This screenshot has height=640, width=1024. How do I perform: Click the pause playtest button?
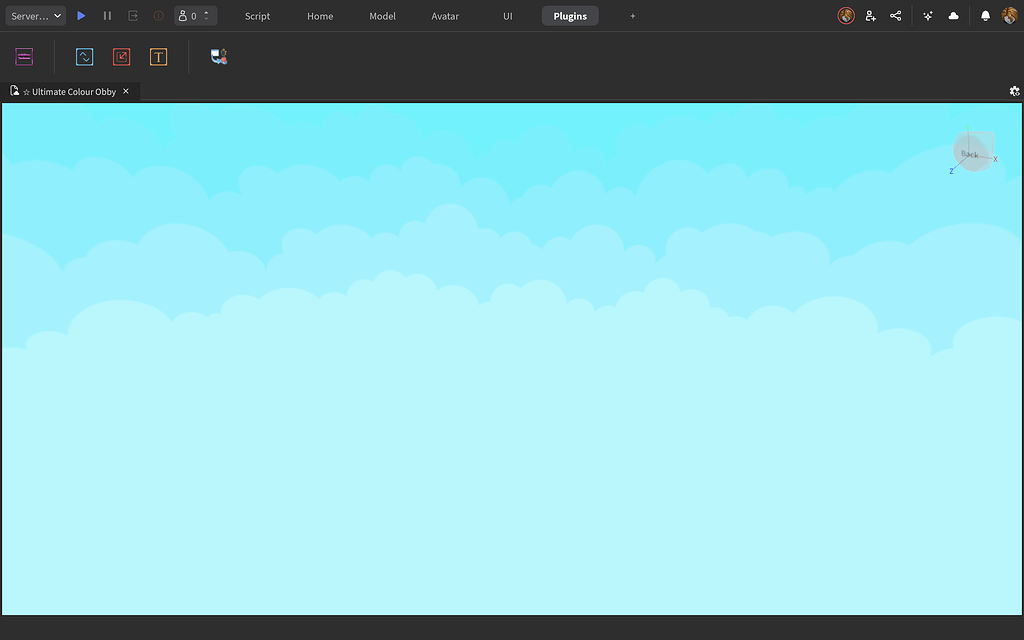tap(107, 16)
